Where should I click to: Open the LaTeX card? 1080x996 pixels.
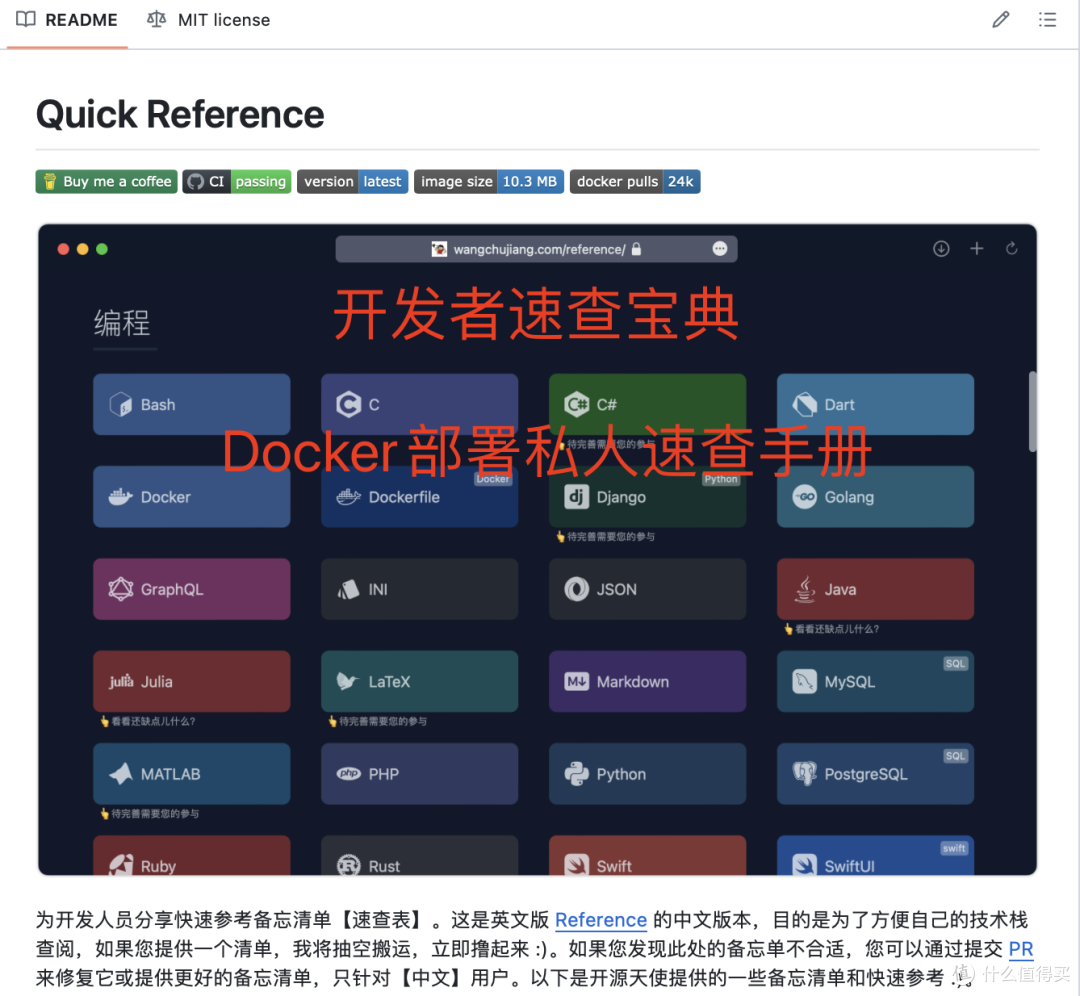pyautogui.click(x=419, y=681)
